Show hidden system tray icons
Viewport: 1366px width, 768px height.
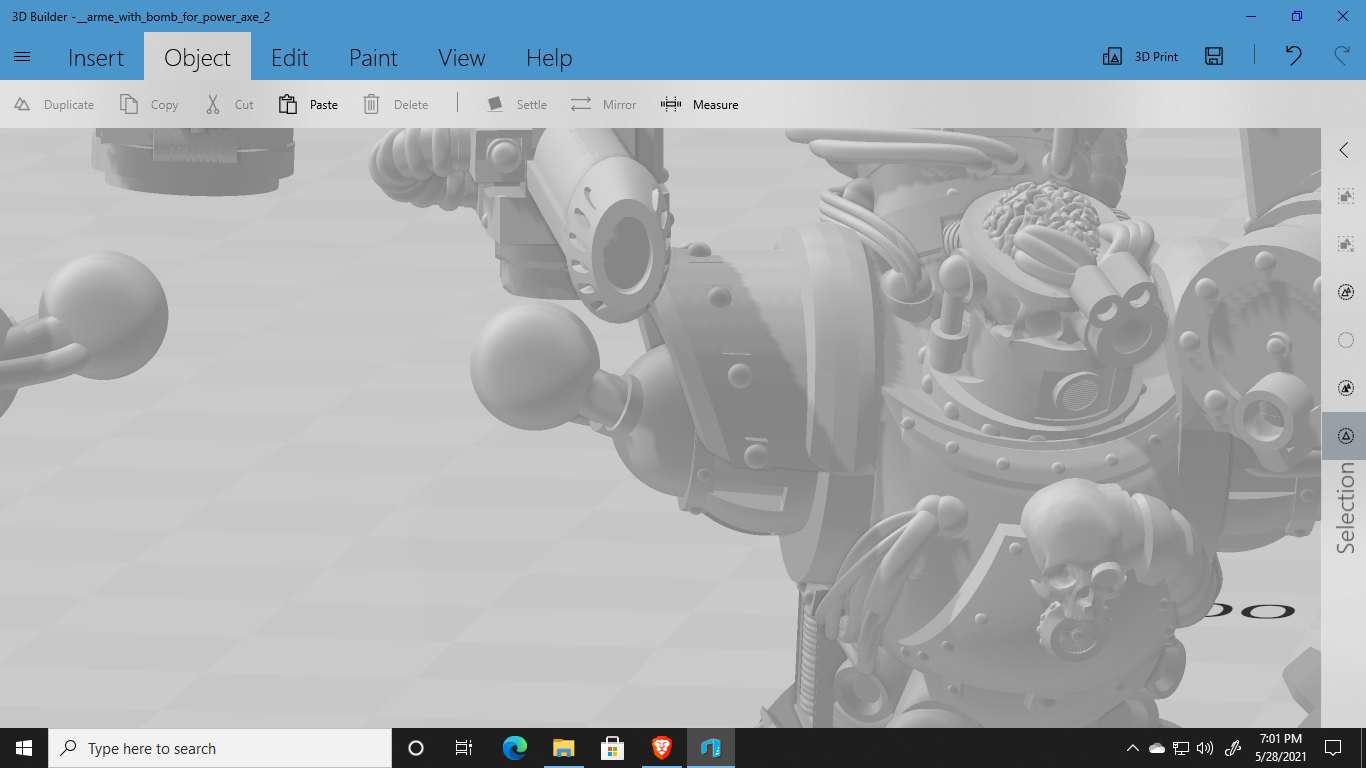(1133, 748)
